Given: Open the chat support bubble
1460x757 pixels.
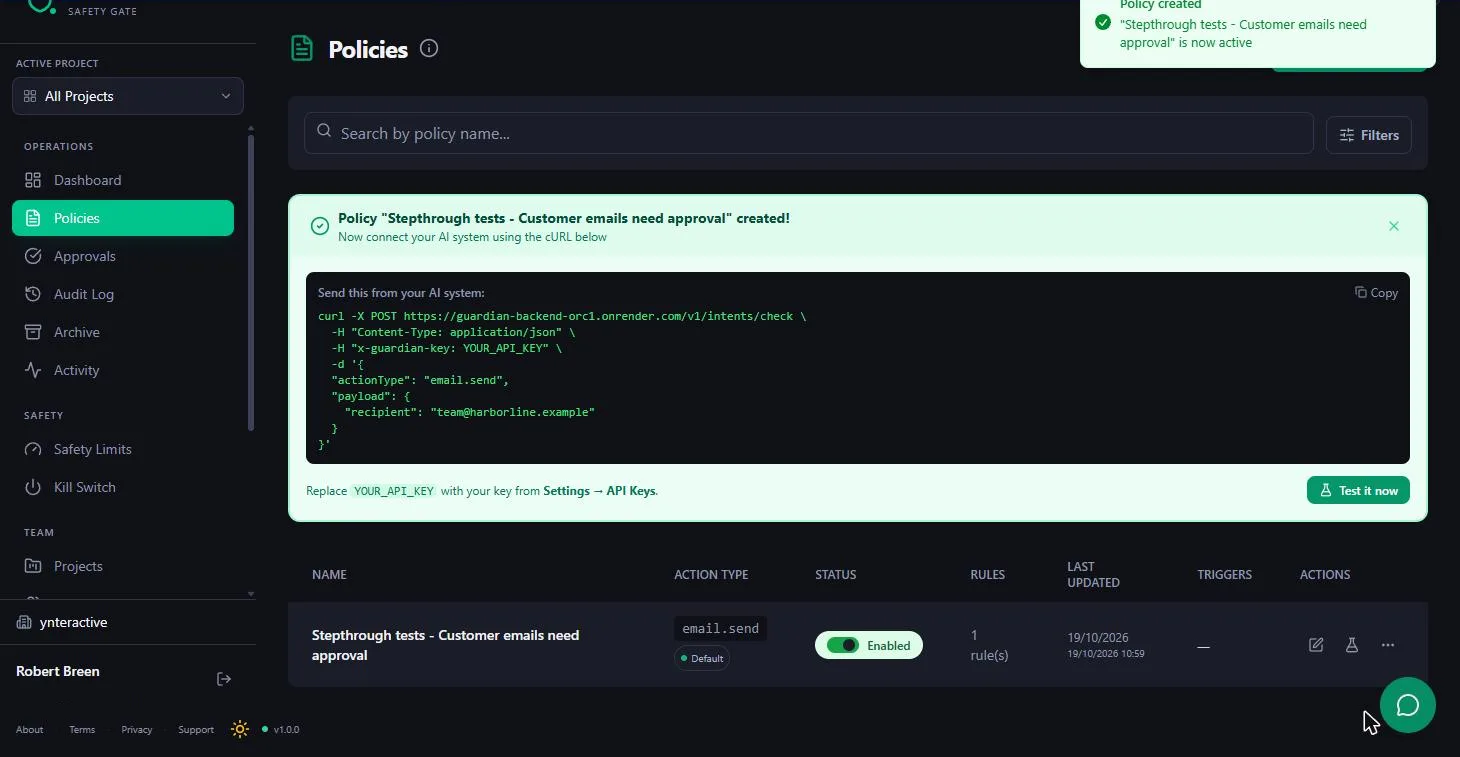Looking at the screenshot, I should click(x=1408, y=705).
